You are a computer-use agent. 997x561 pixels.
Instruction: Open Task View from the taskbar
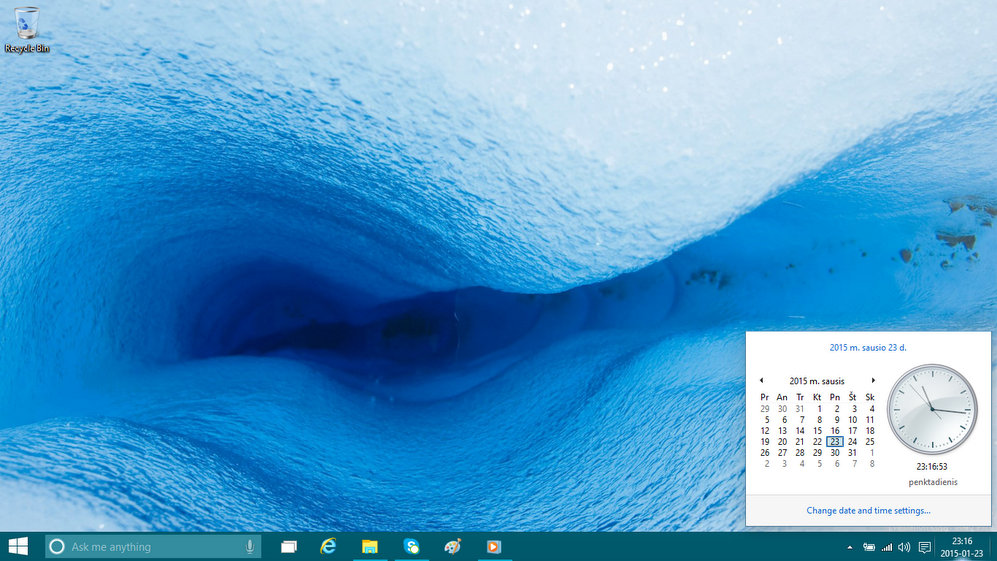point(289,547)
